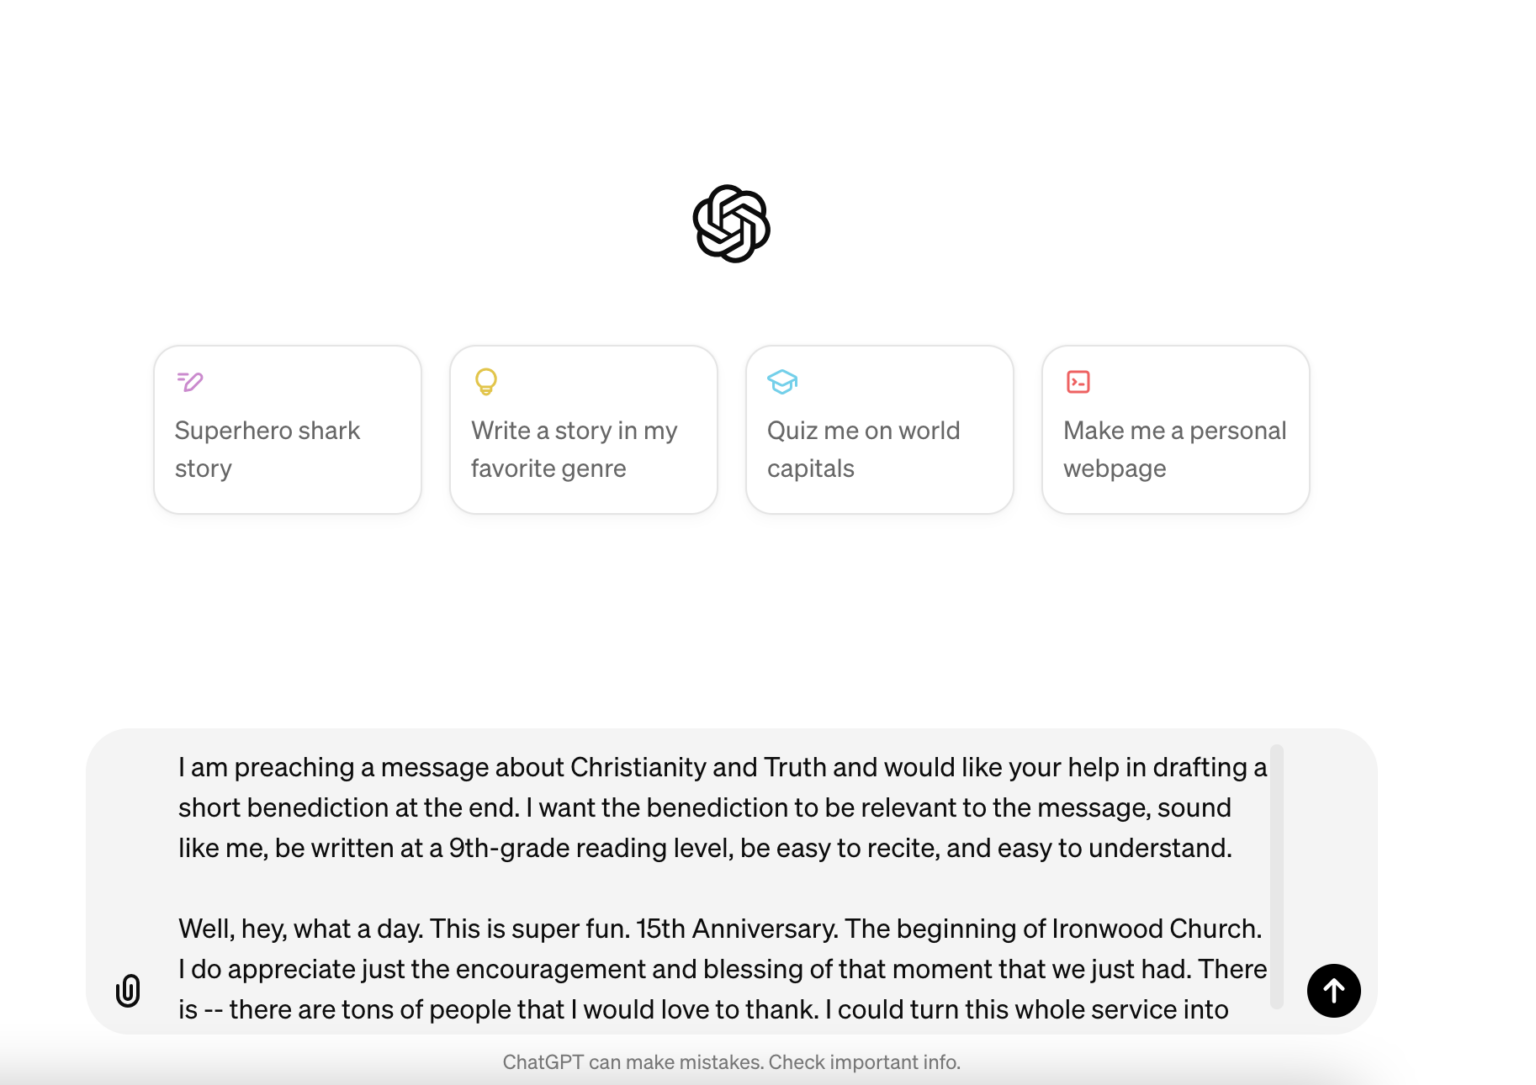Click the Superhero shark story card icon

tap(189, 381)
